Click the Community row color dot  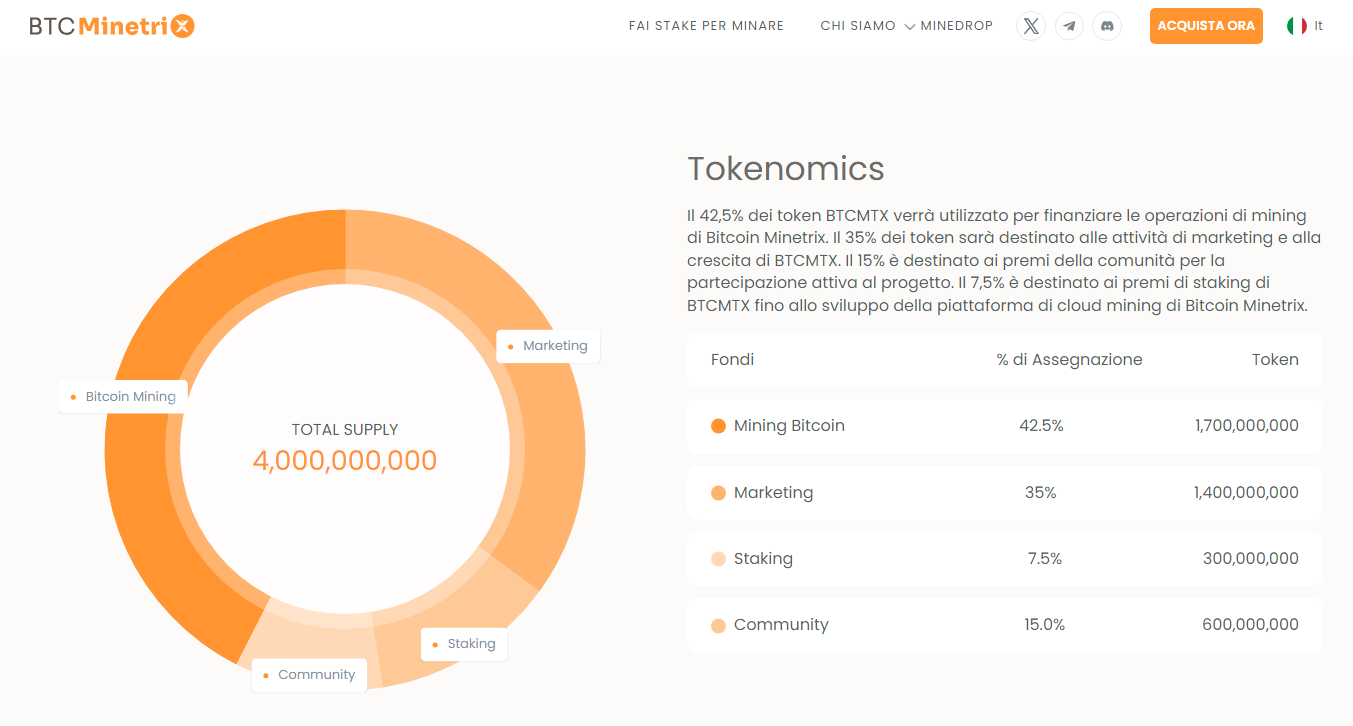pyautogui.click(x=718, y=625)
